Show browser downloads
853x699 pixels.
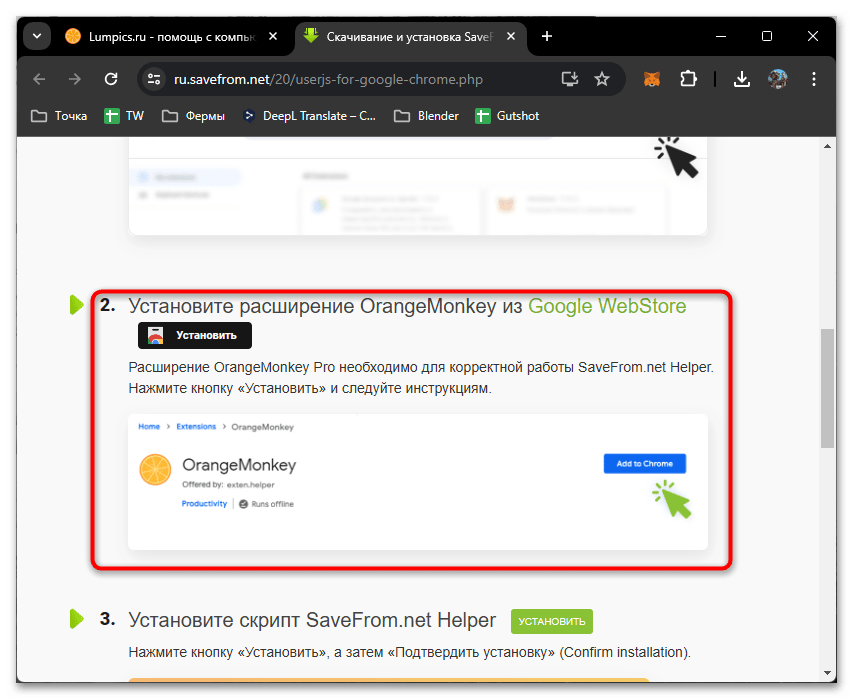click(741, 79)
